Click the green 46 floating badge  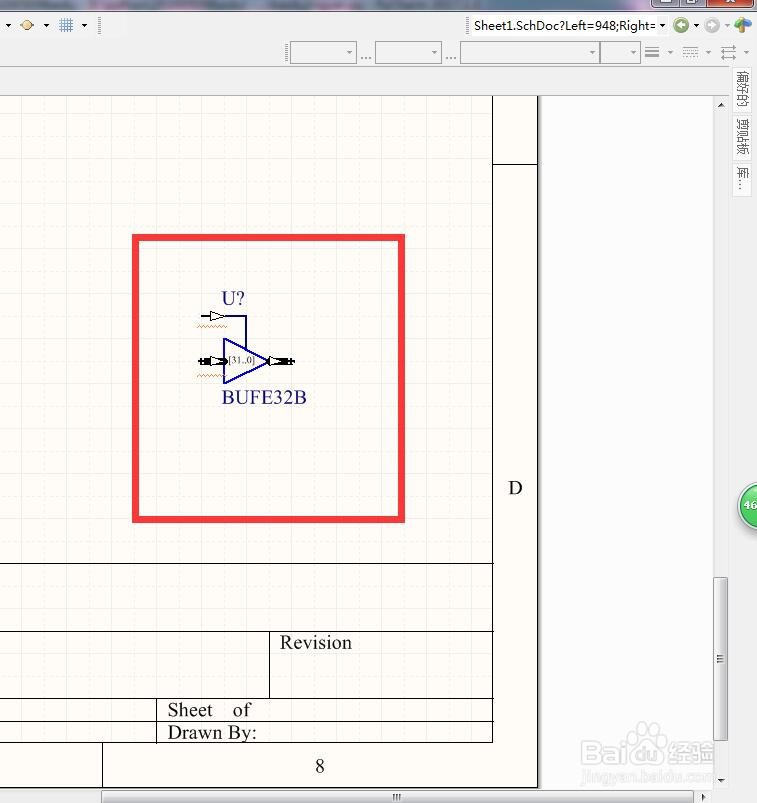coord(748,505)
